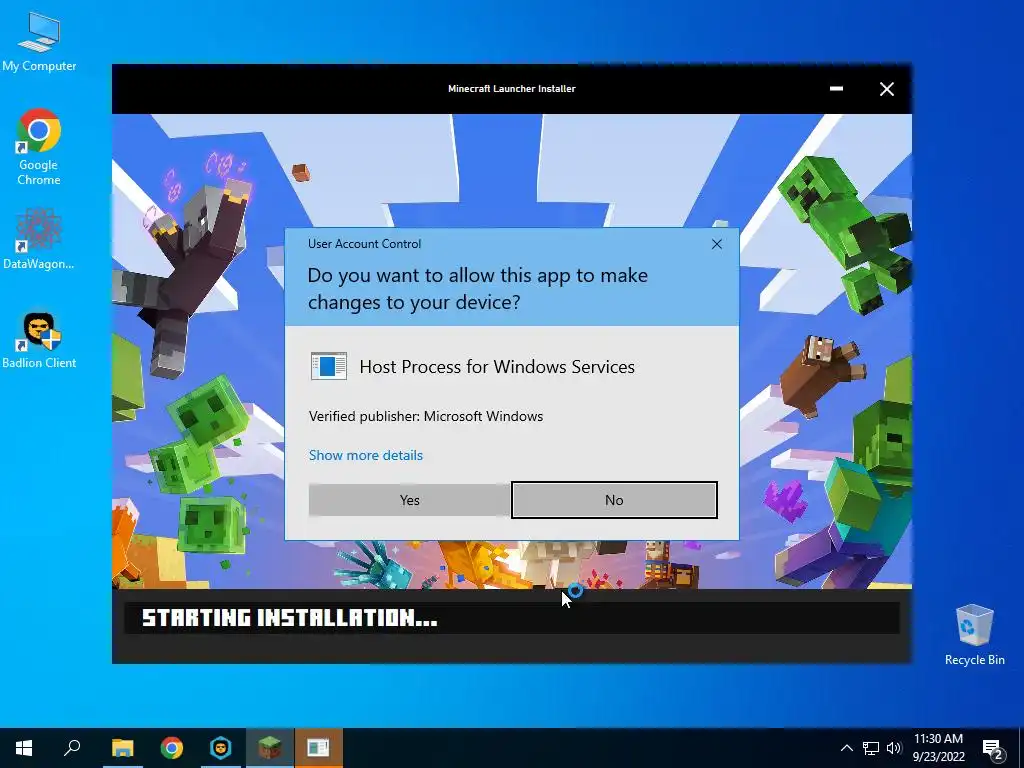The image size is (1024, 768).
Task: Expand the hidden system tray icons
Action: coord(846,748)
